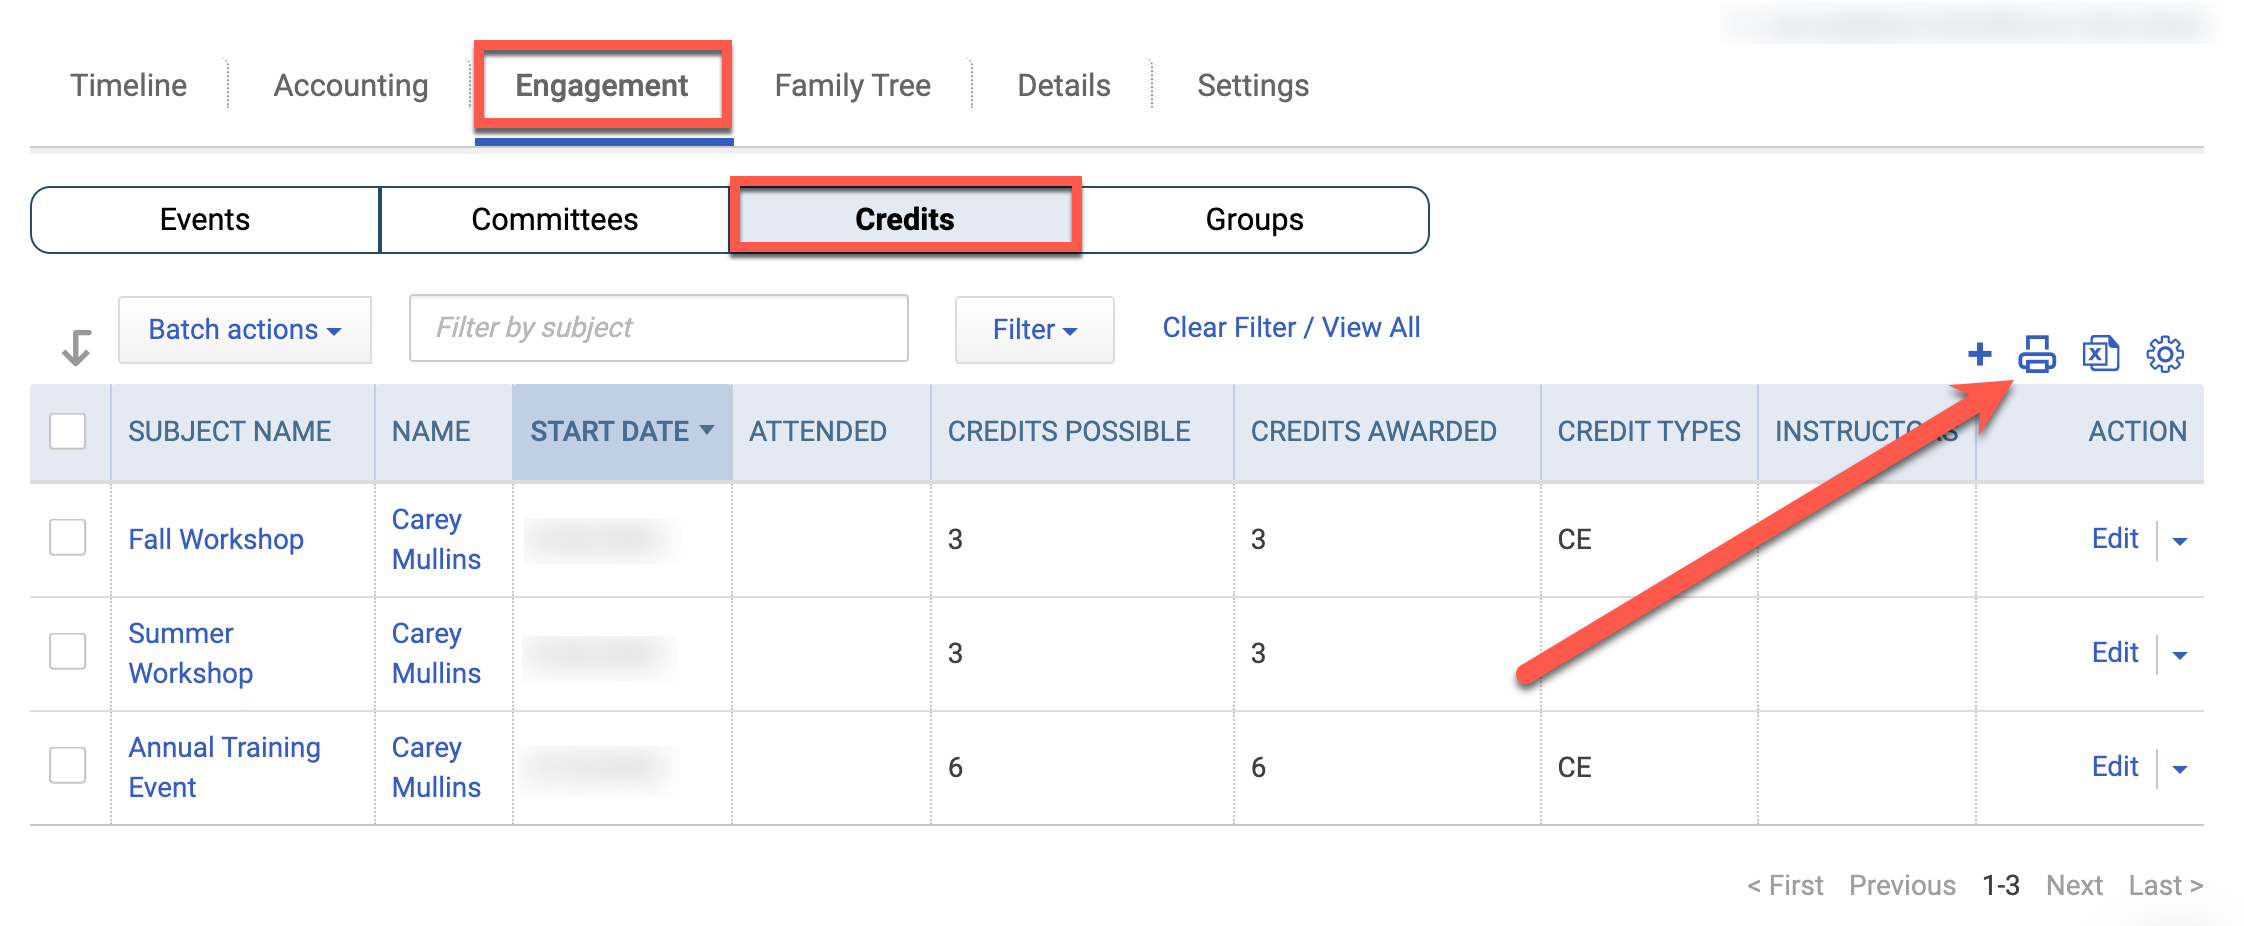Check the Fall Workshop row checkbox
2244x926 pixels.
tap(68, 537)
